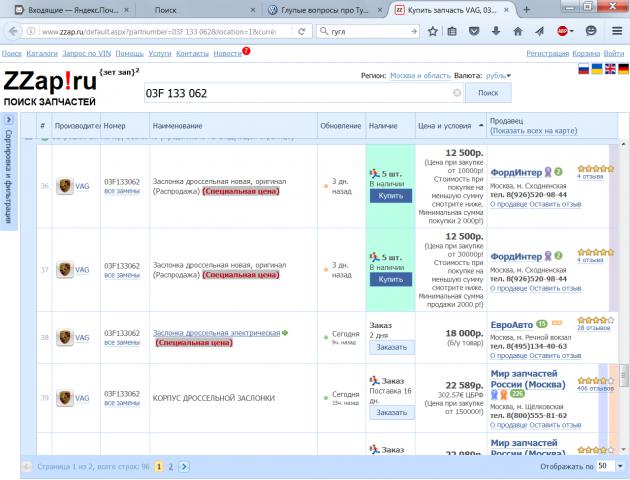
Task: Click the blue Поиск search button
Action: click(488, 93)
